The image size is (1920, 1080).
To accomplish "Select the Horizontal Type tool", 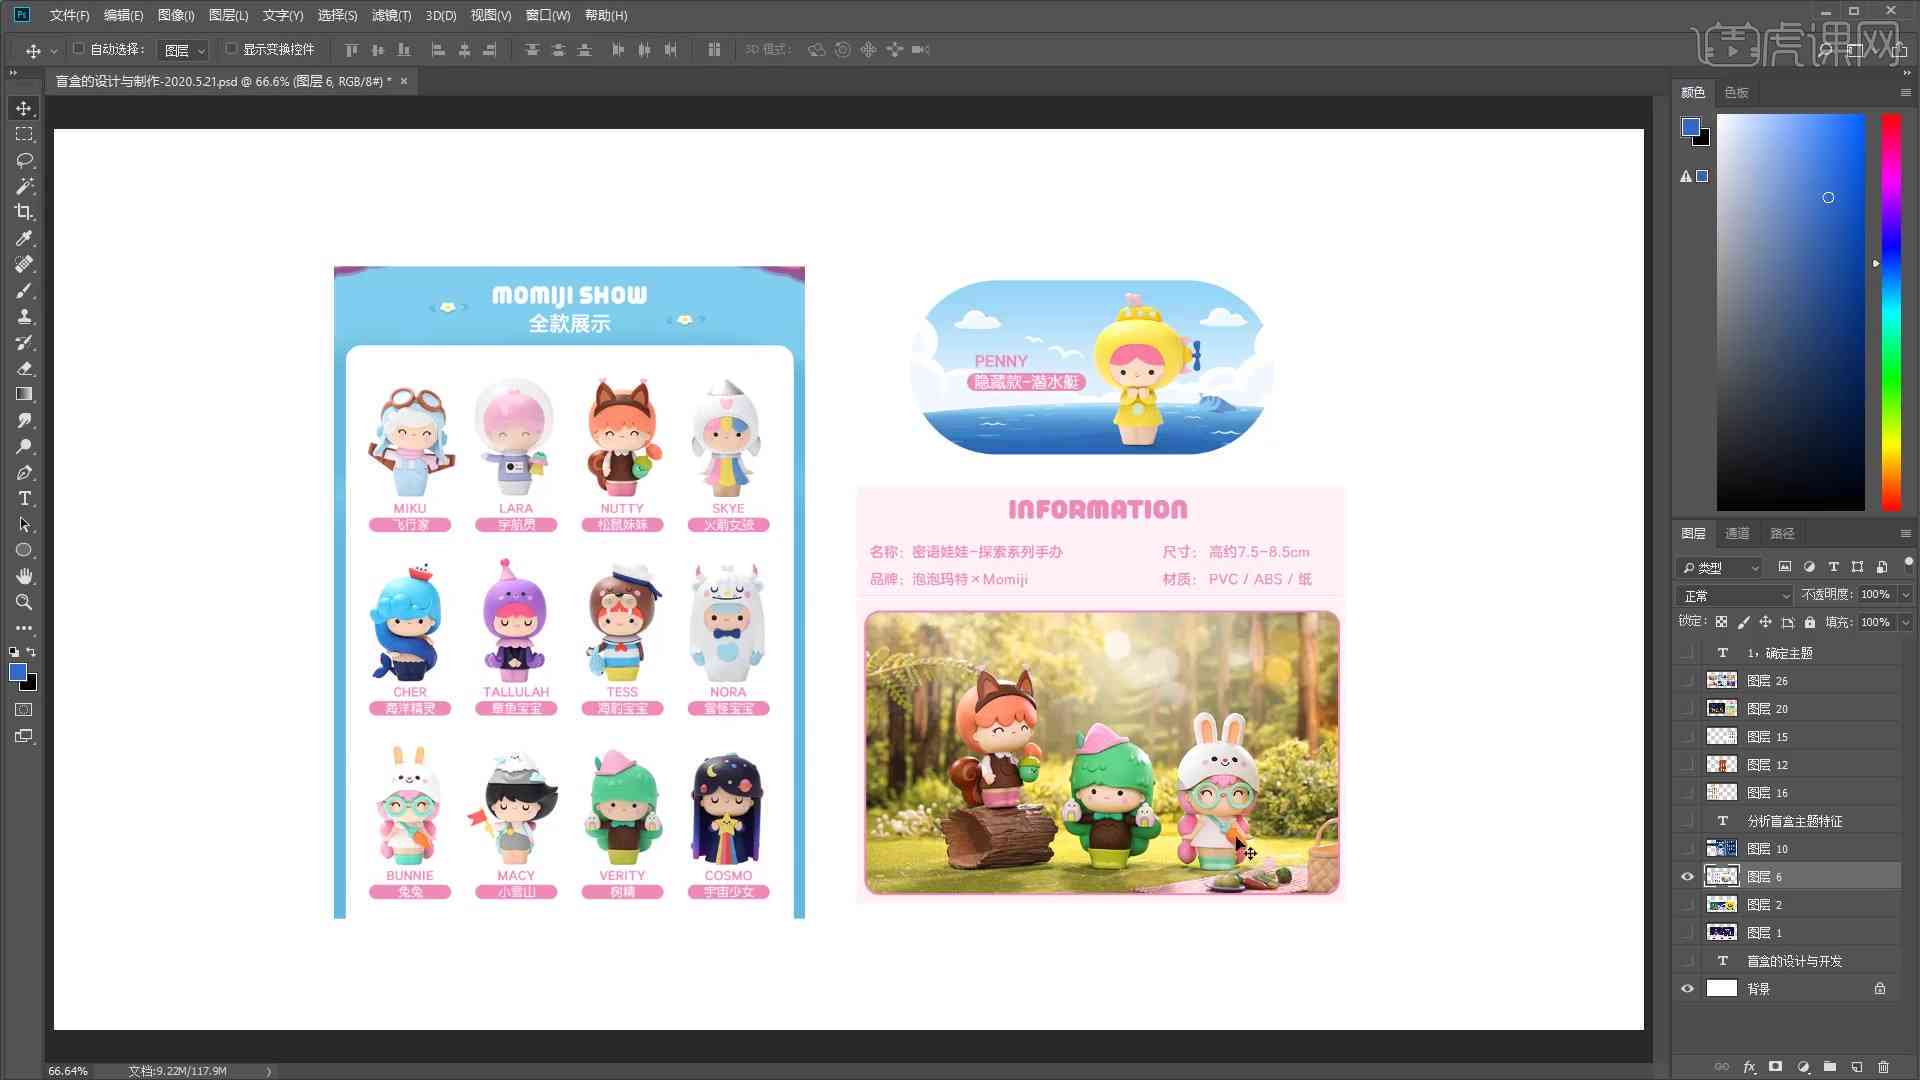I will [x=24, y=498].
